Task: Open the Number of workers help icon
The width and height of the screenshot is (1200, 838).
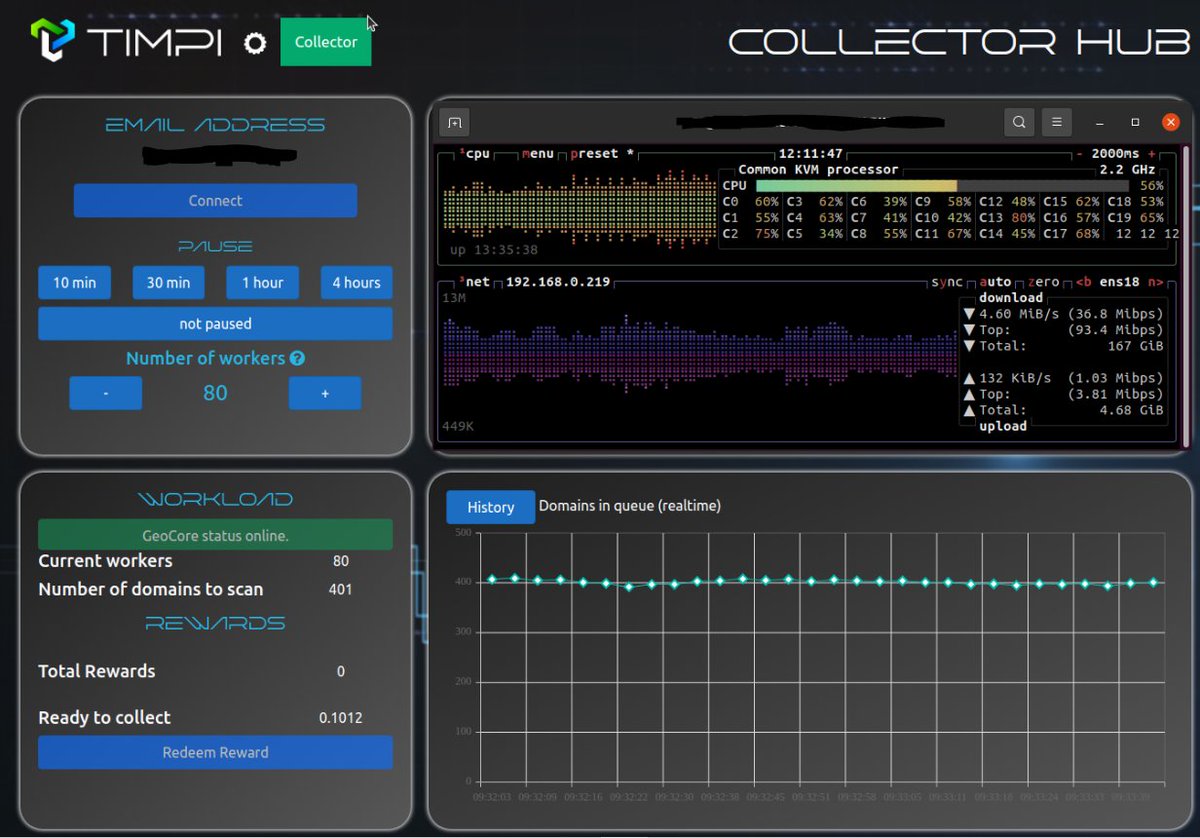Action: click(x=297, y=358)
